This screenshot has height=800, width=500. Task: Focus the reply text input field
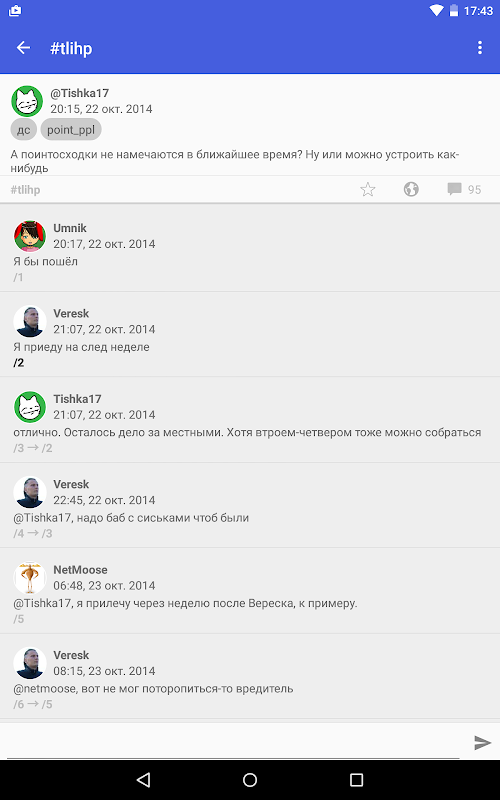[x=233, y=742]
